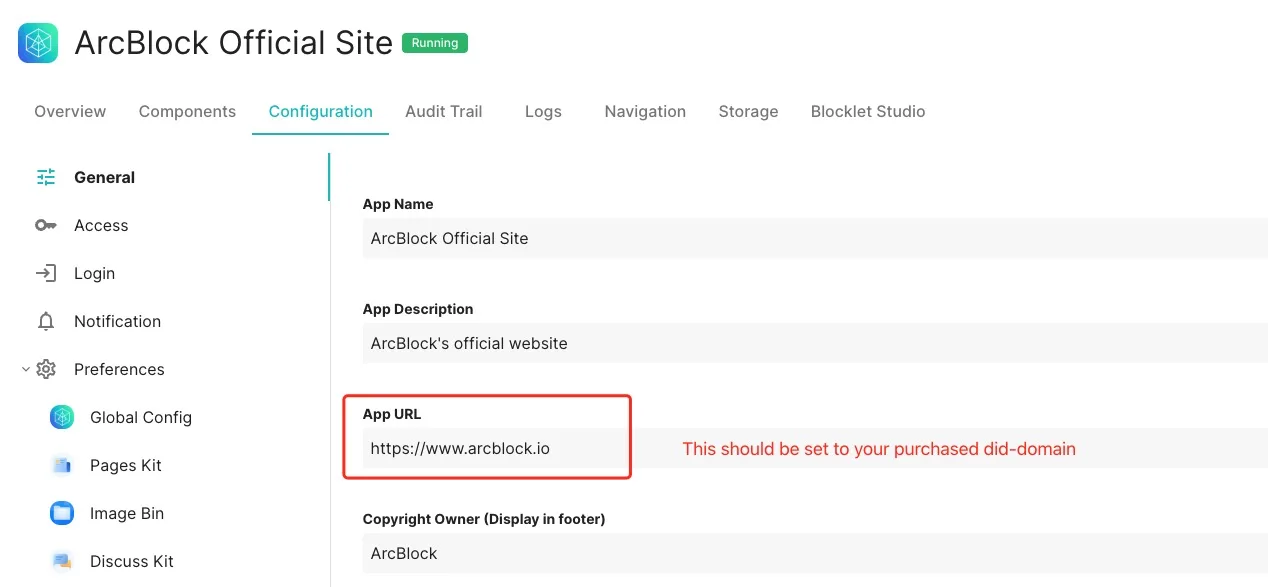Switch to the Overview tab

pyautogui.click(x=70, y=111)
